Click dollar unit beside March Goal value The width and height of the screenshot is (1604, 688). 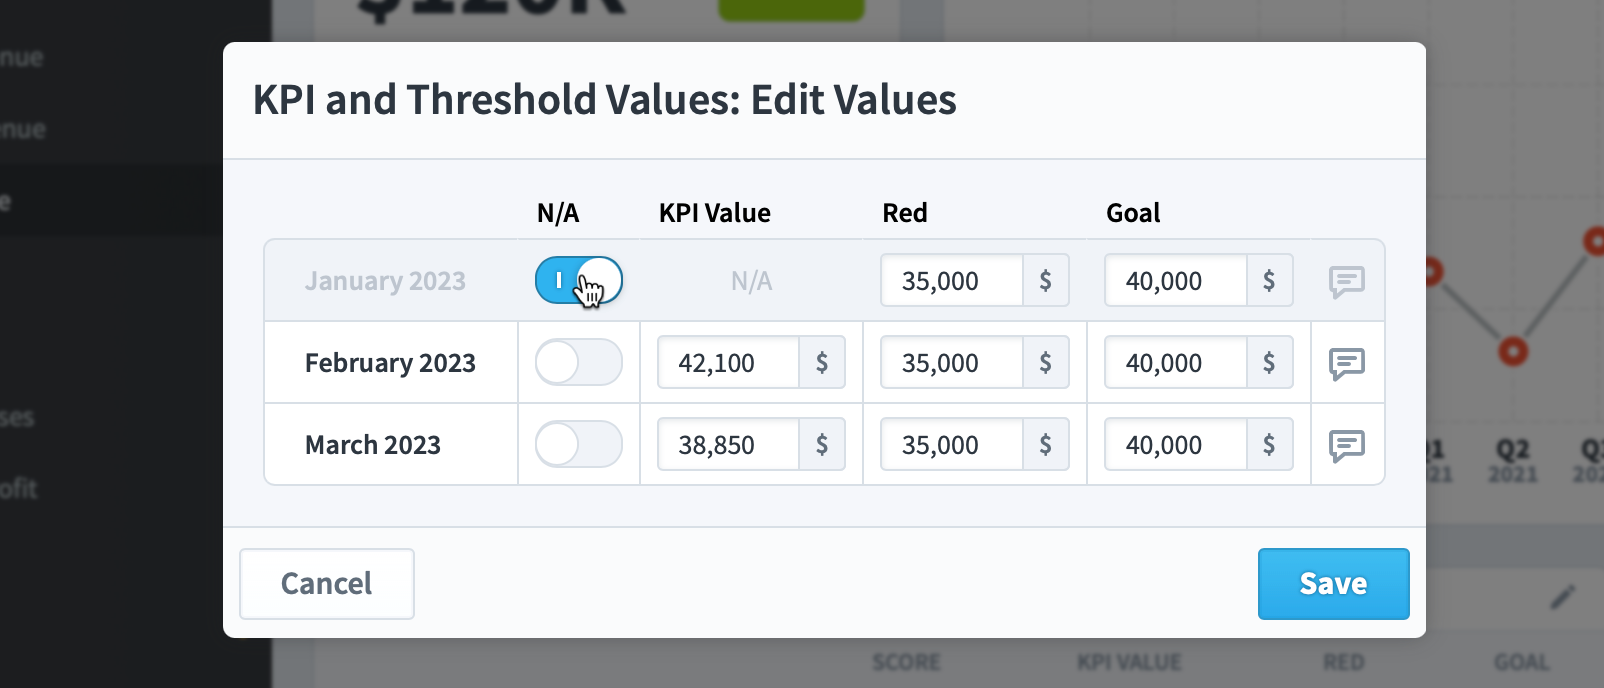pyautogui.click(x=1269, y=444)
